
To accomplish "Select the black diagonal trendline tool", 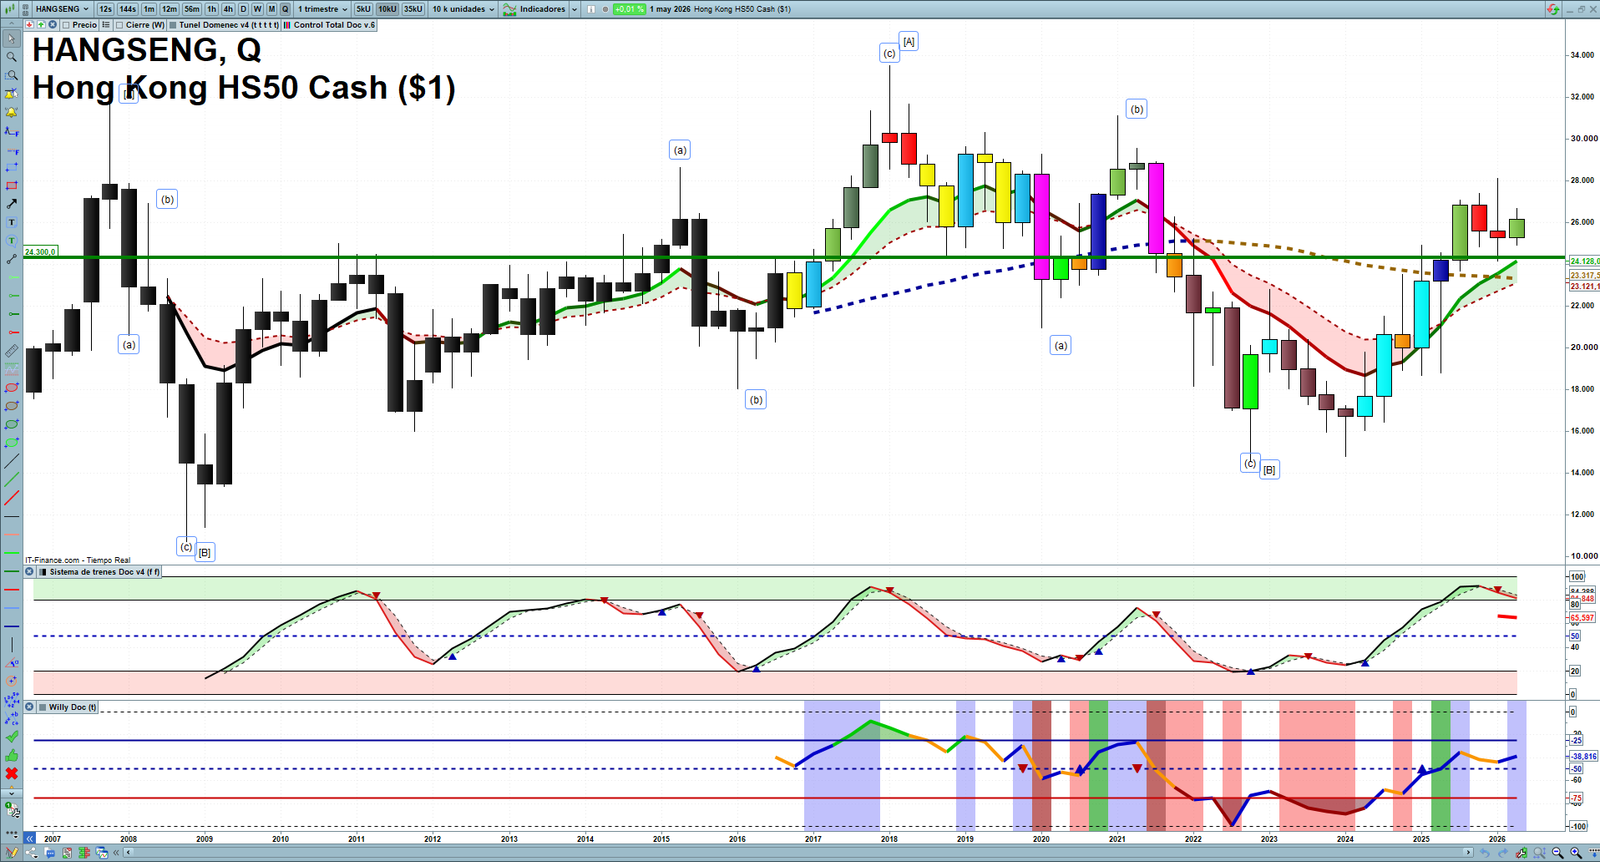I will tap(11, 461).
